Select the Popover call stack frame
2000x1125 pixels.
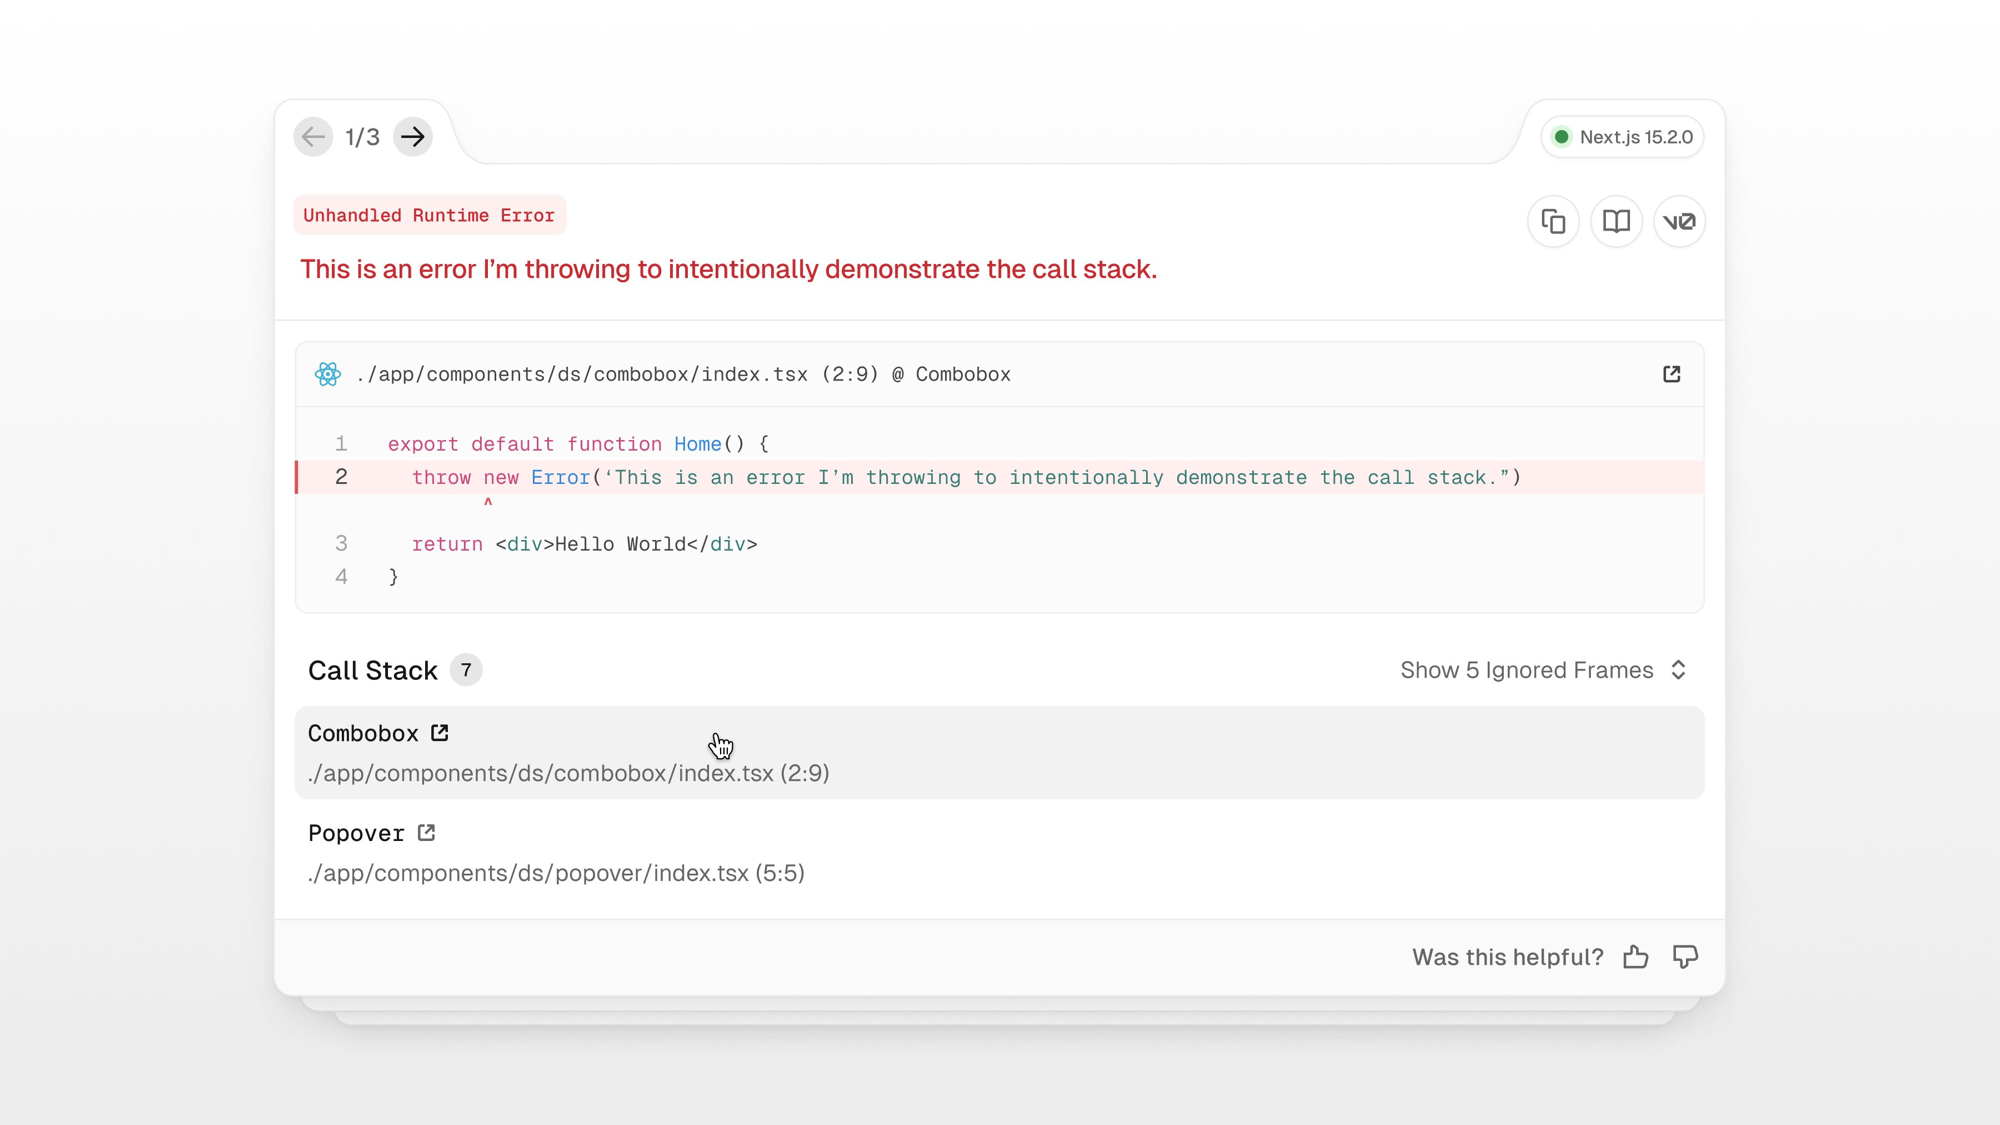tap(999, 853)
